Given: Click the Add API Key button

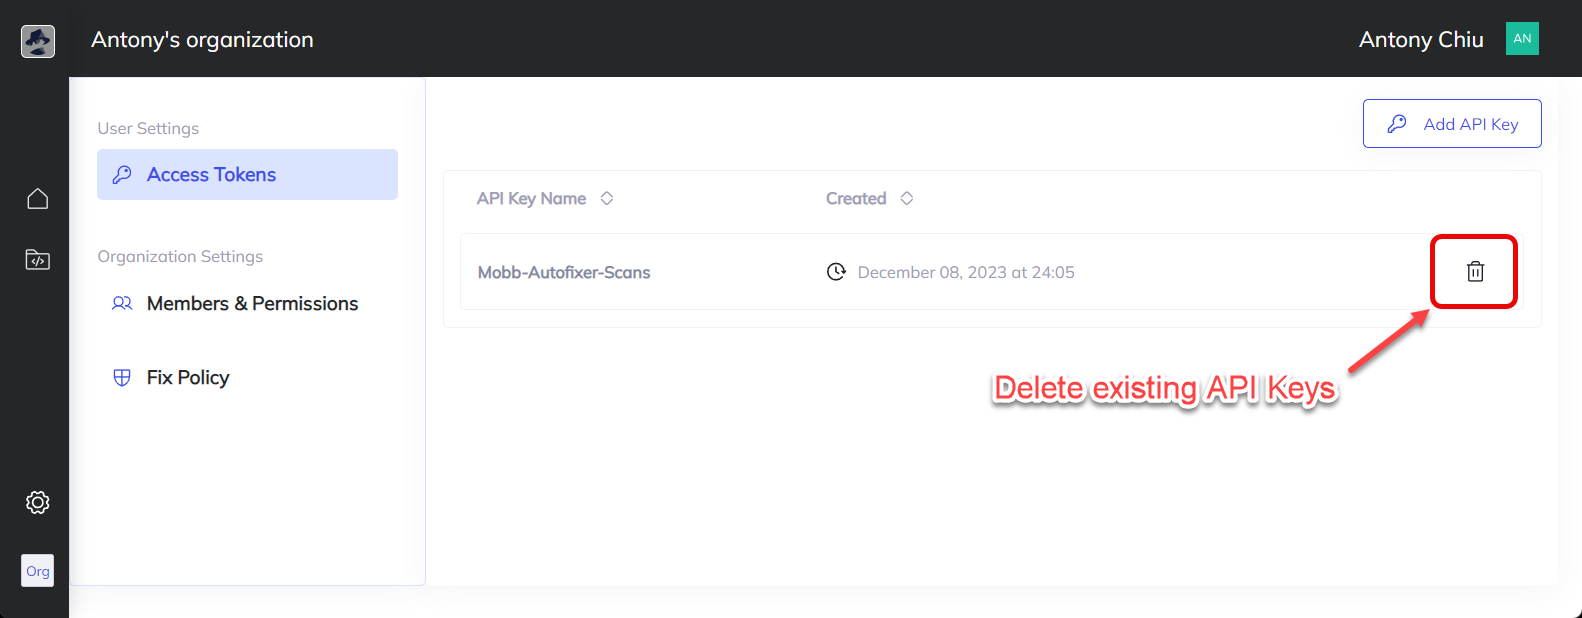Looking at the screenshot, I should [x=1451, y=124].
